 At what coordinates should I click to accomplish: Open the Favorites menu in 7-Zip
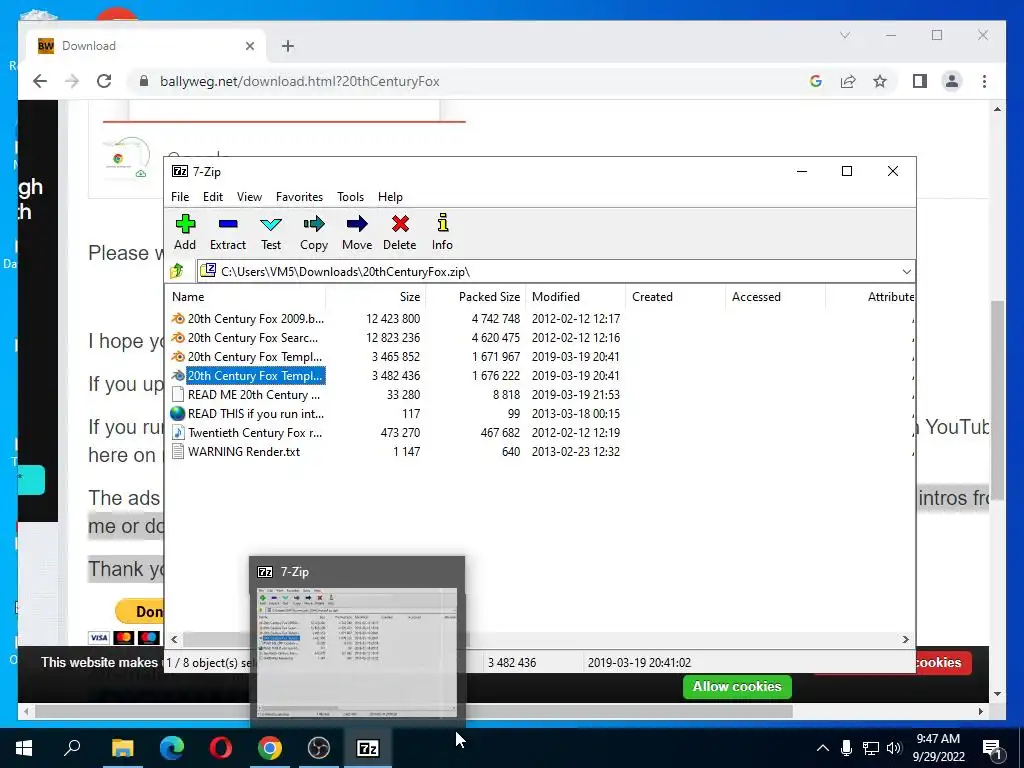[x=299, y=197]
